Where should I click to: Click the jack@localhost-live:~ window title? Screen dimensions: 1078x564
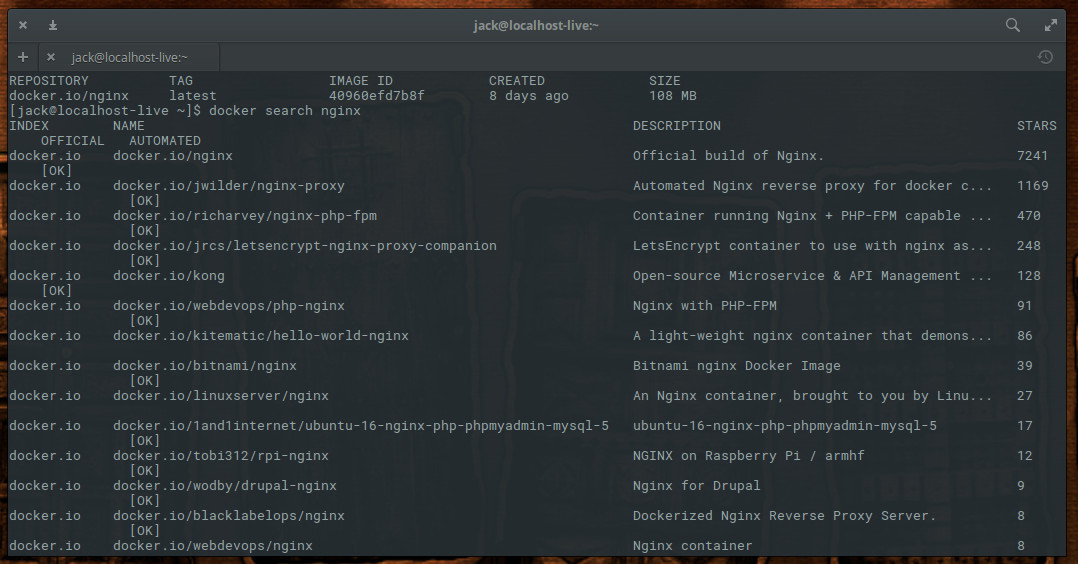[x=536, y=25]
